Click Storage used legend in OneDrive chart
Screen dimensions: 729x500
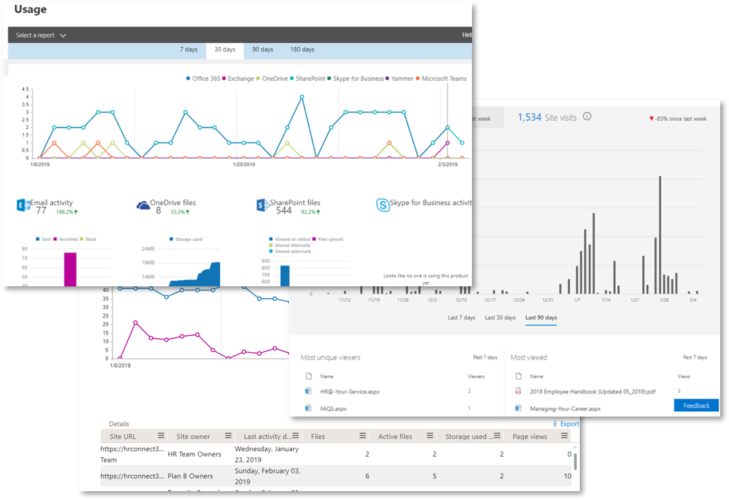(186, 239)
